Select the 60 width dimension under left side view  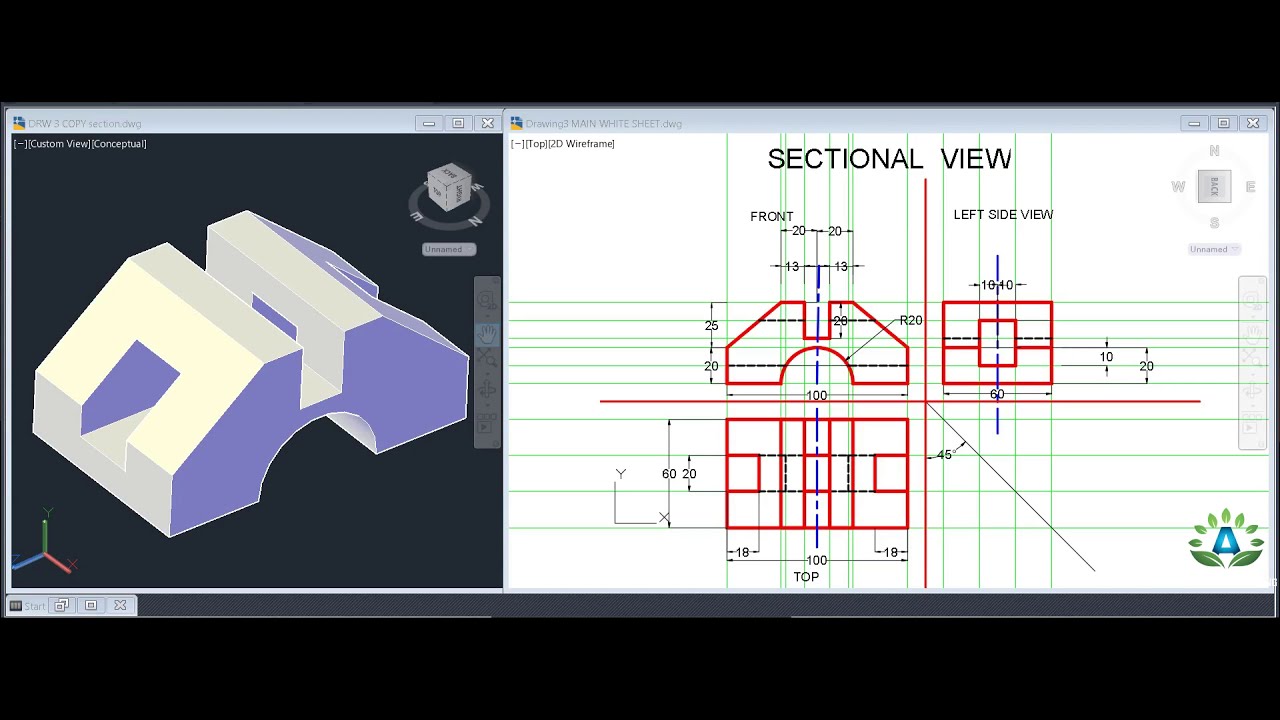(x=997, y=395)
